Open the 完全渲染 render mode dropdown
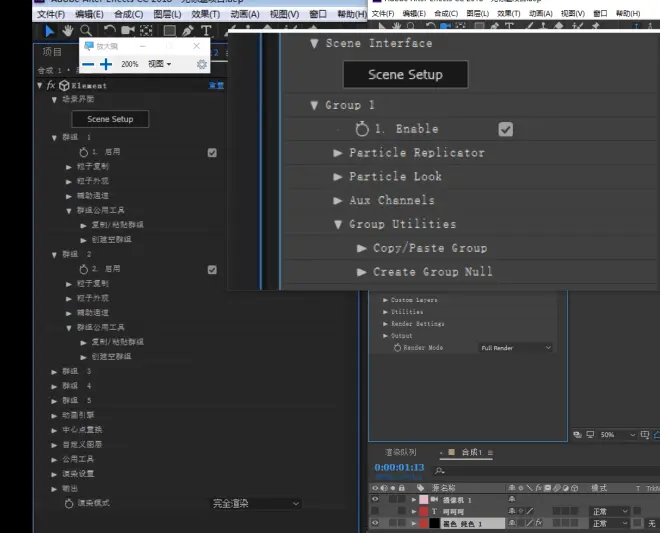The image size is (660, 533). [x=256, y=504]
